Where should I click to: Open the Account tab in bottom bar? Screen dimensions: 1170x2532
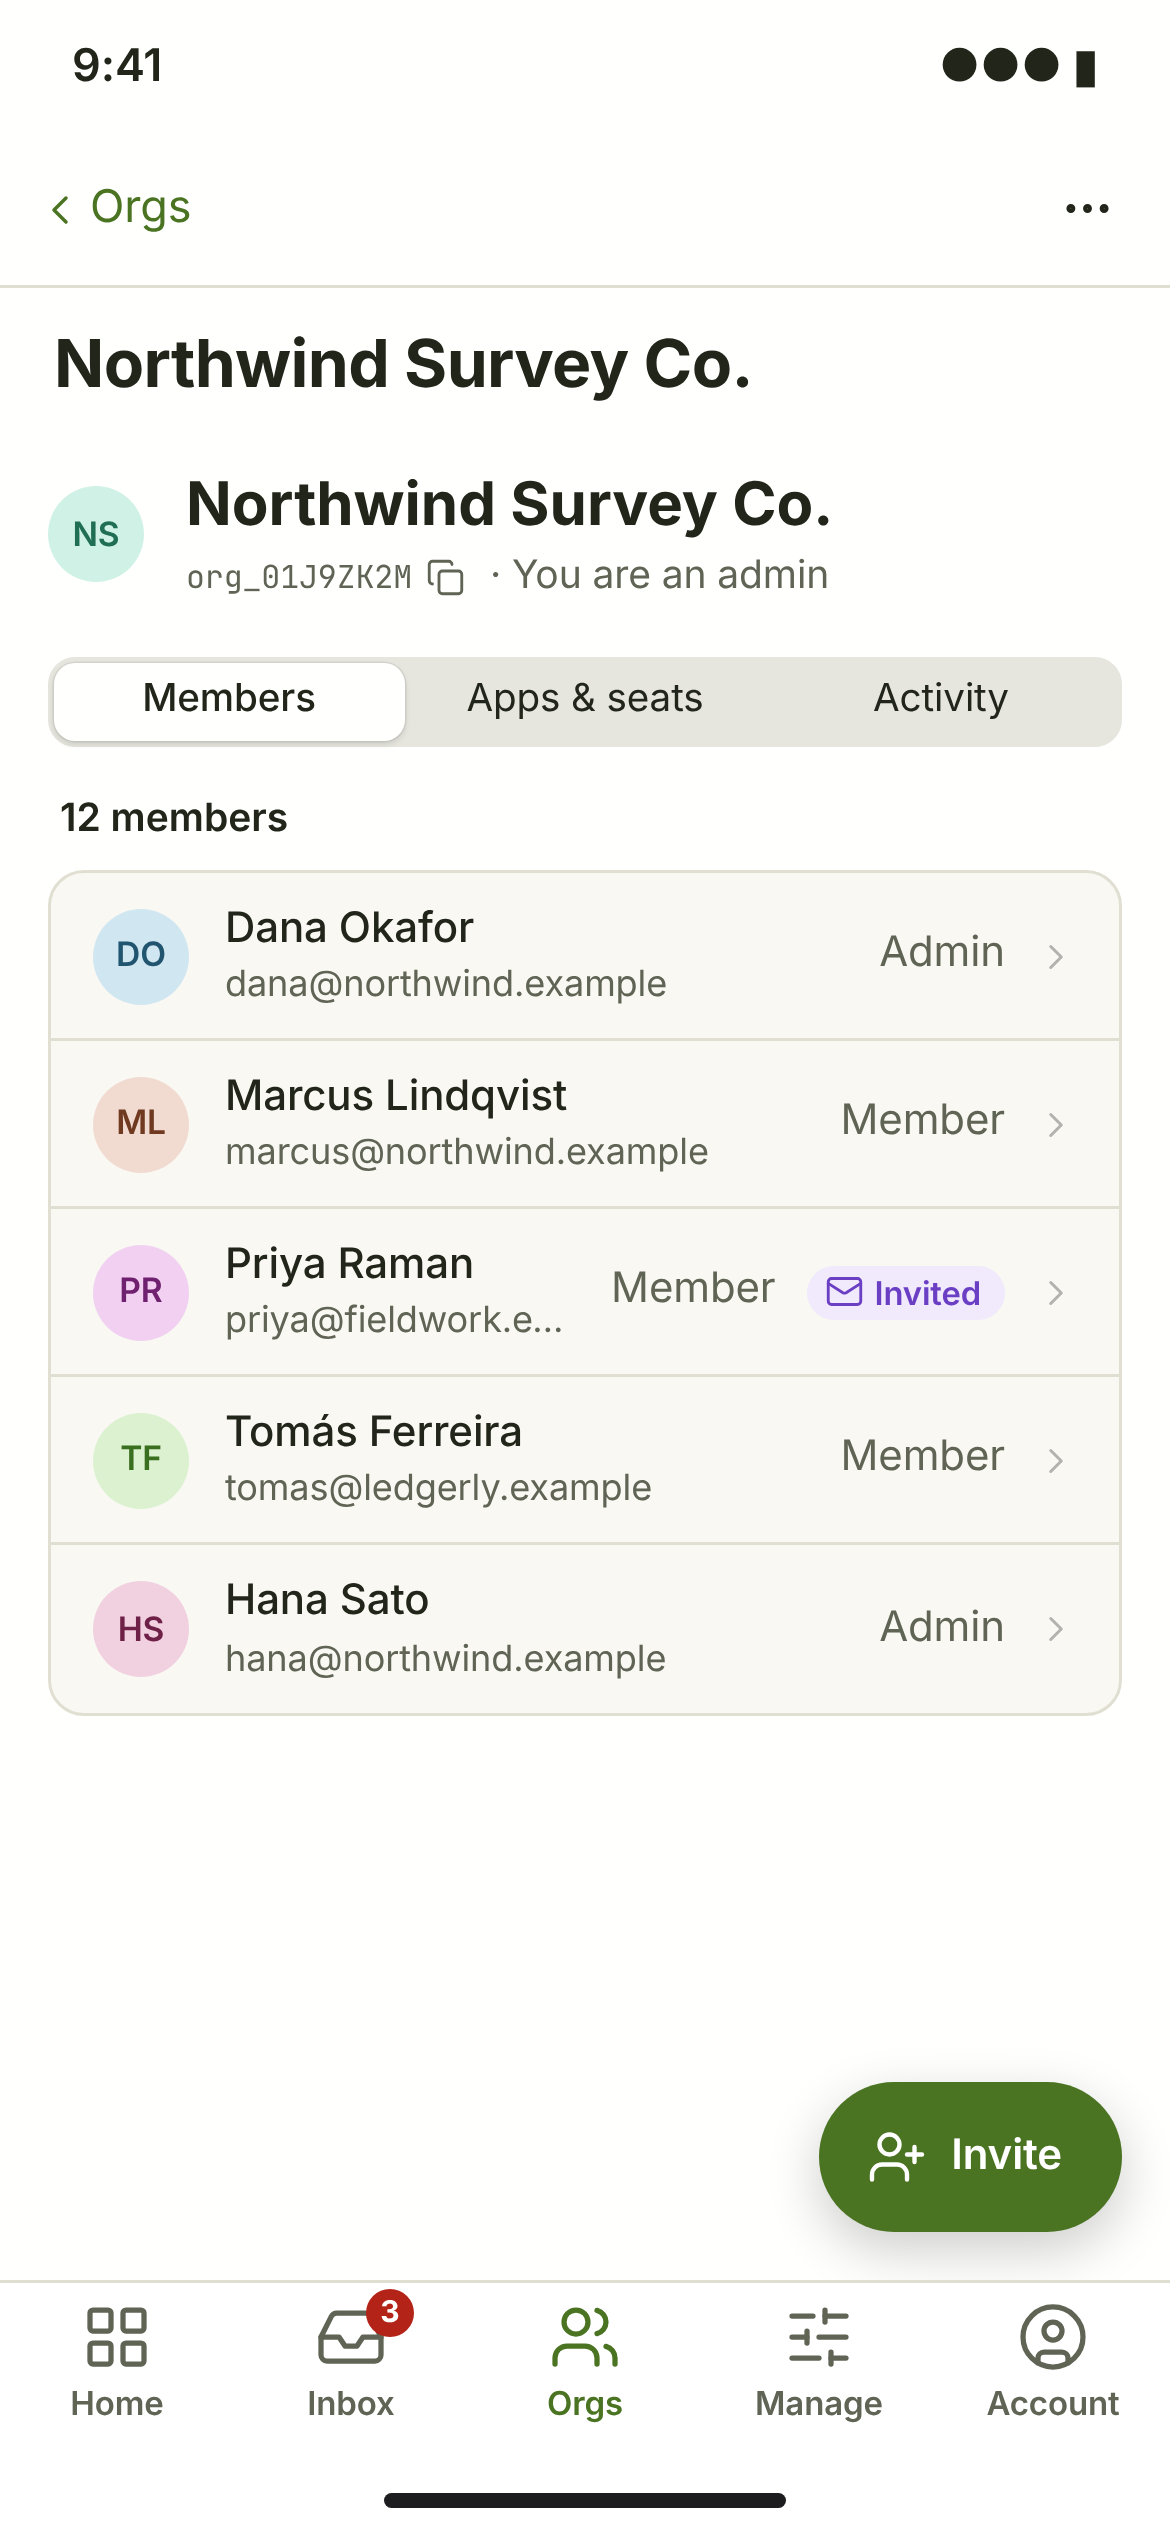pos(1053,2362)
